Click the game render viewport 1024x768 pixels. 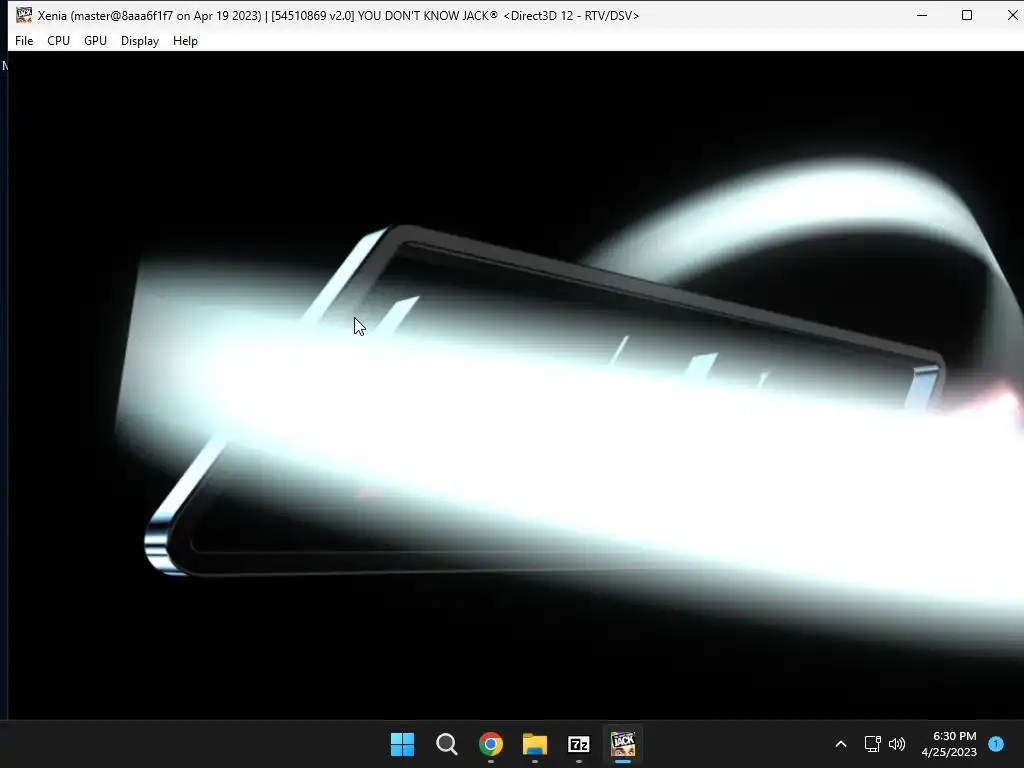[516, 385]
